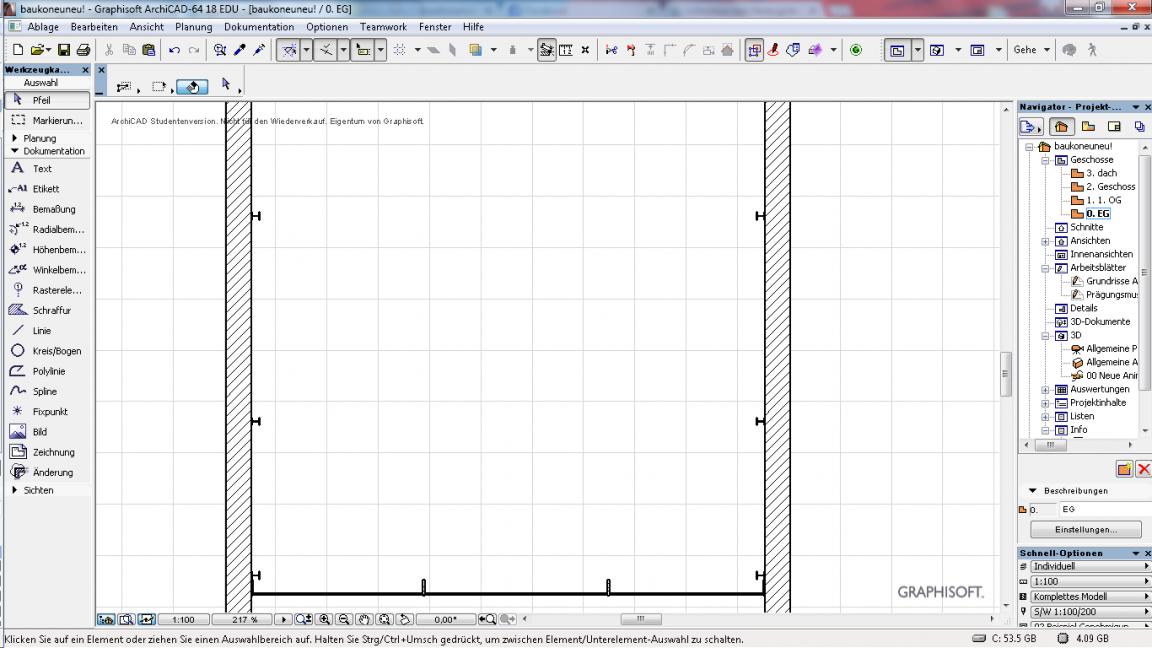The height and width of the screenshot is (648, 1152).
Task: Open the Optionen menu
Action: tap(327, 27)
